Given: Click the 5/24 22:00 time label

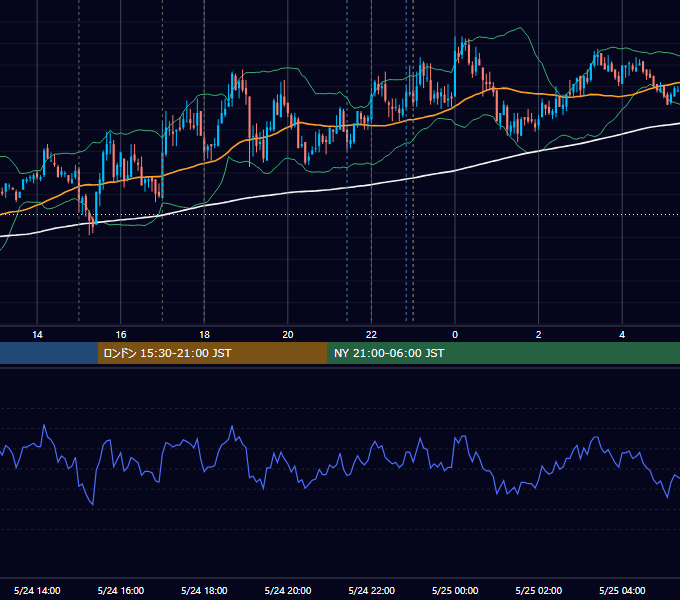Looking at the screenshot, I should click(x=372, y=590).
